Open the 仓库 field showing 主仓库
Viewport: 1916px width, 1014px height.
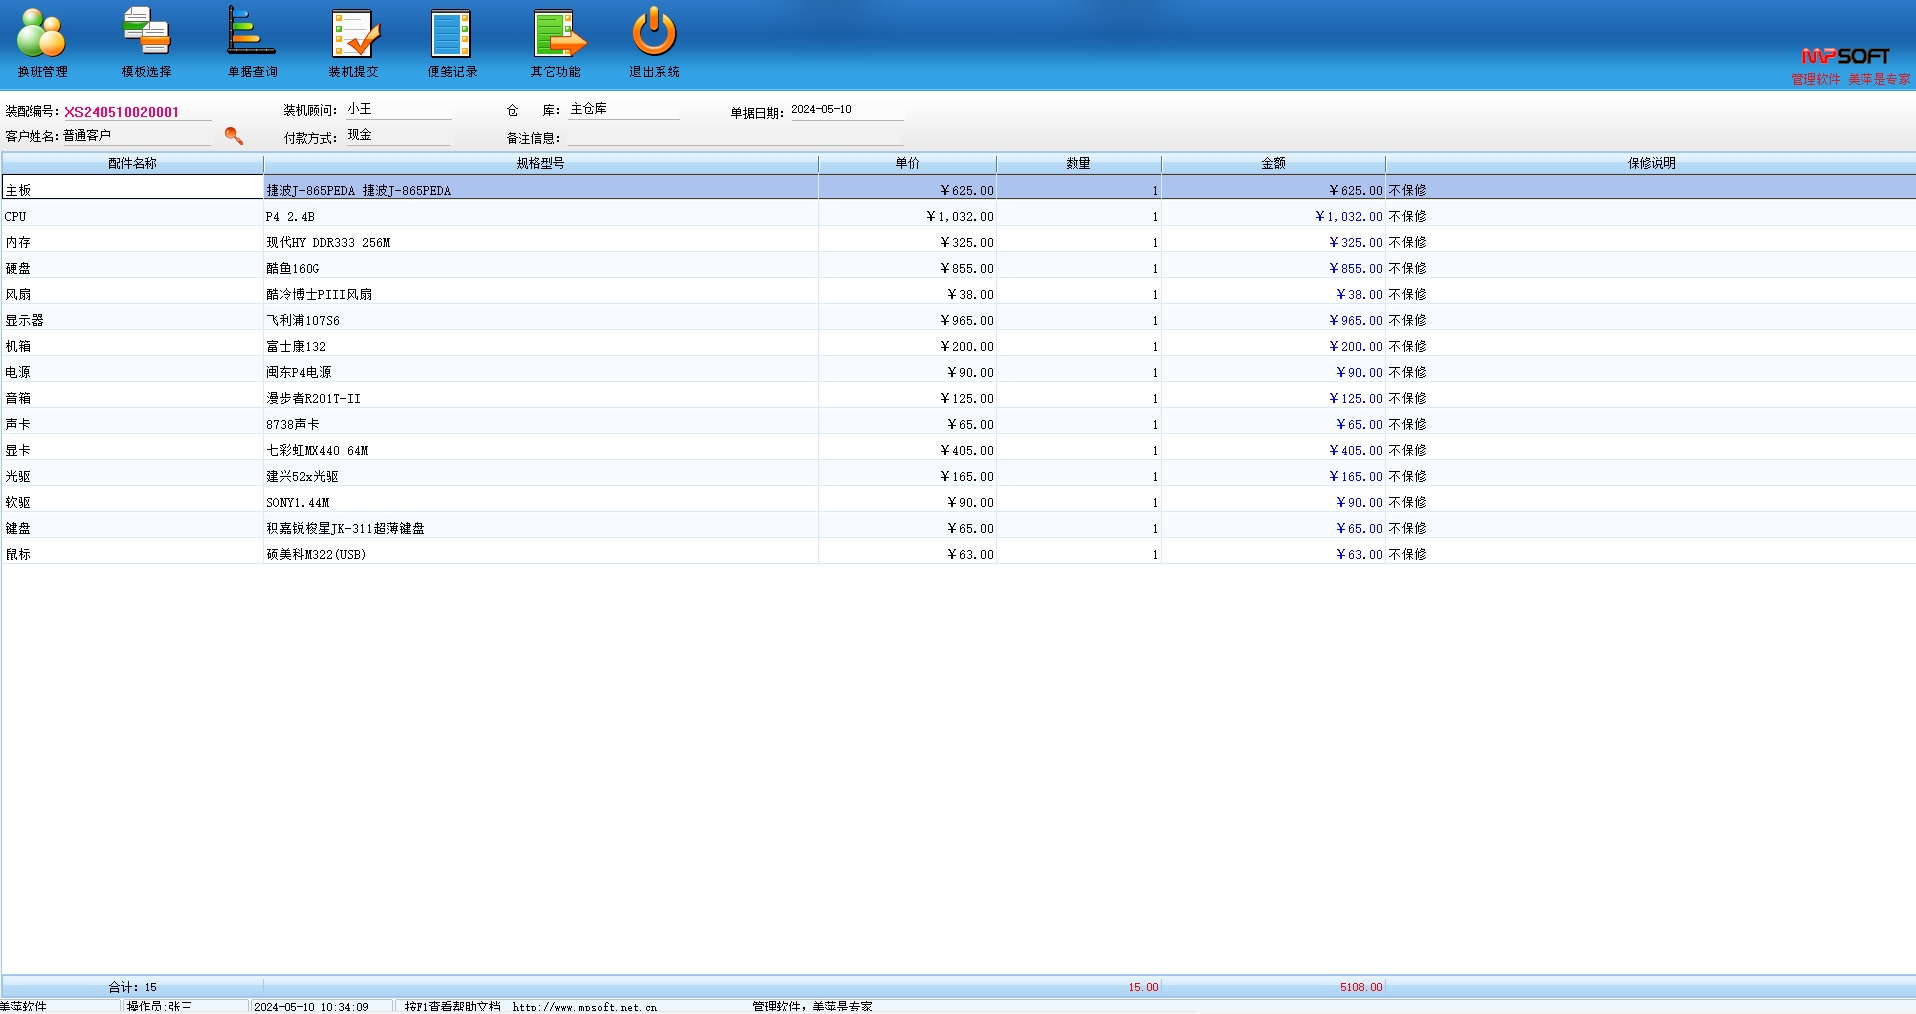(x=623, y=110)
